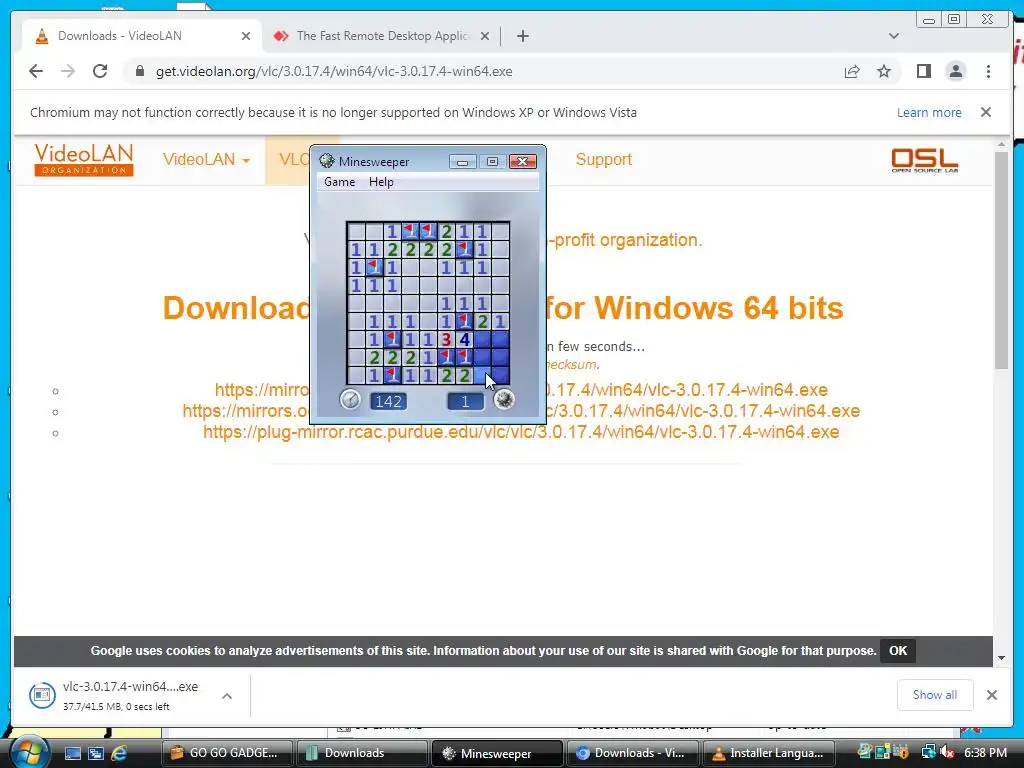This screenshot has width=1024, height=768.
Task: Open the profile avatar button
Action: (955, 71)
